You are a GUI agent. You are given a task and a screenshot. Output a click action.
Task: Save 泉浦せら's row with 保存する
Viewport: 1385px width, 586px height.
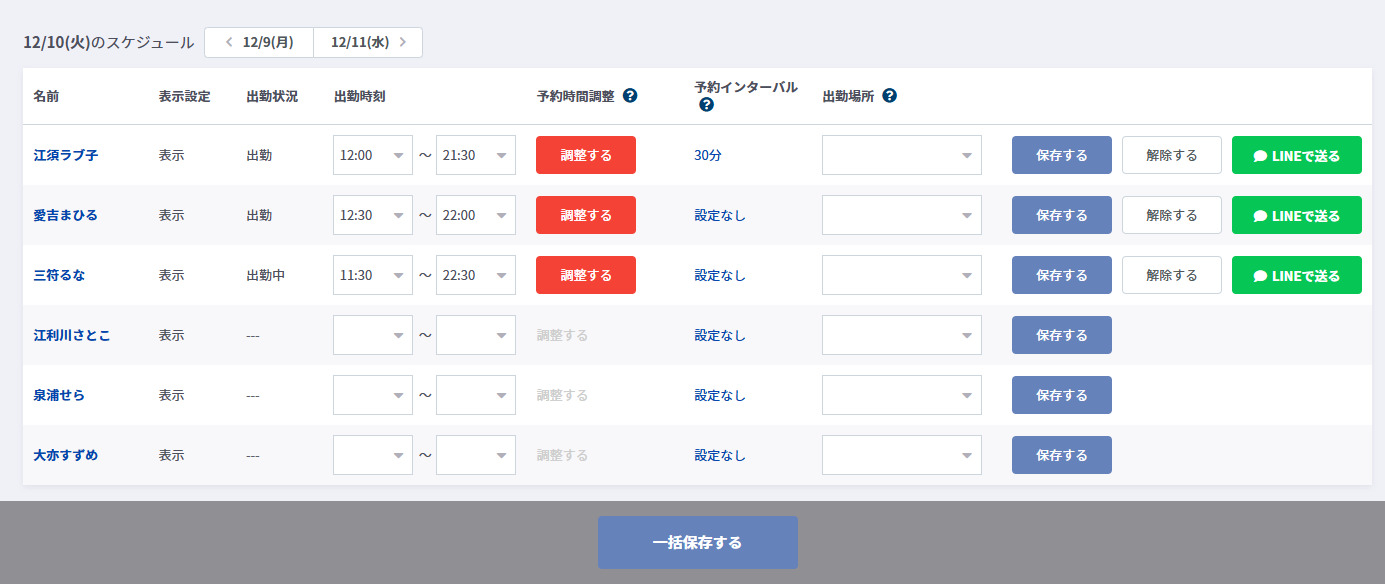[1061, 395]
